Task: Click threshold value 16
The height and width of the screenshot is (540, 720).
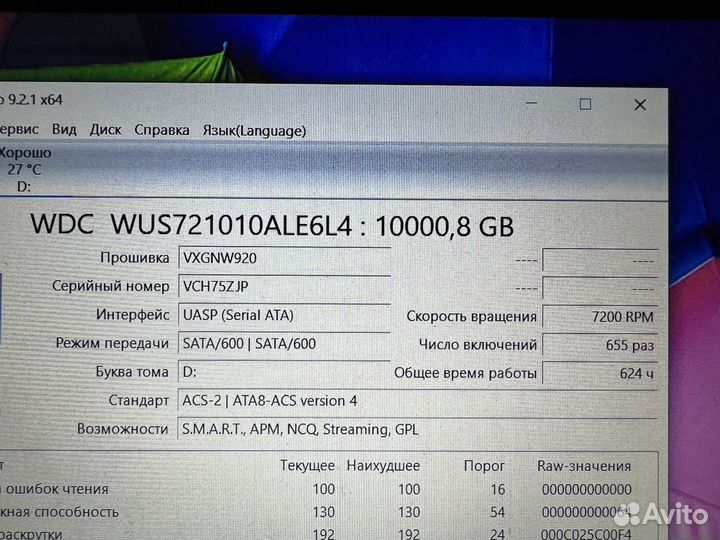Action: 498,489
